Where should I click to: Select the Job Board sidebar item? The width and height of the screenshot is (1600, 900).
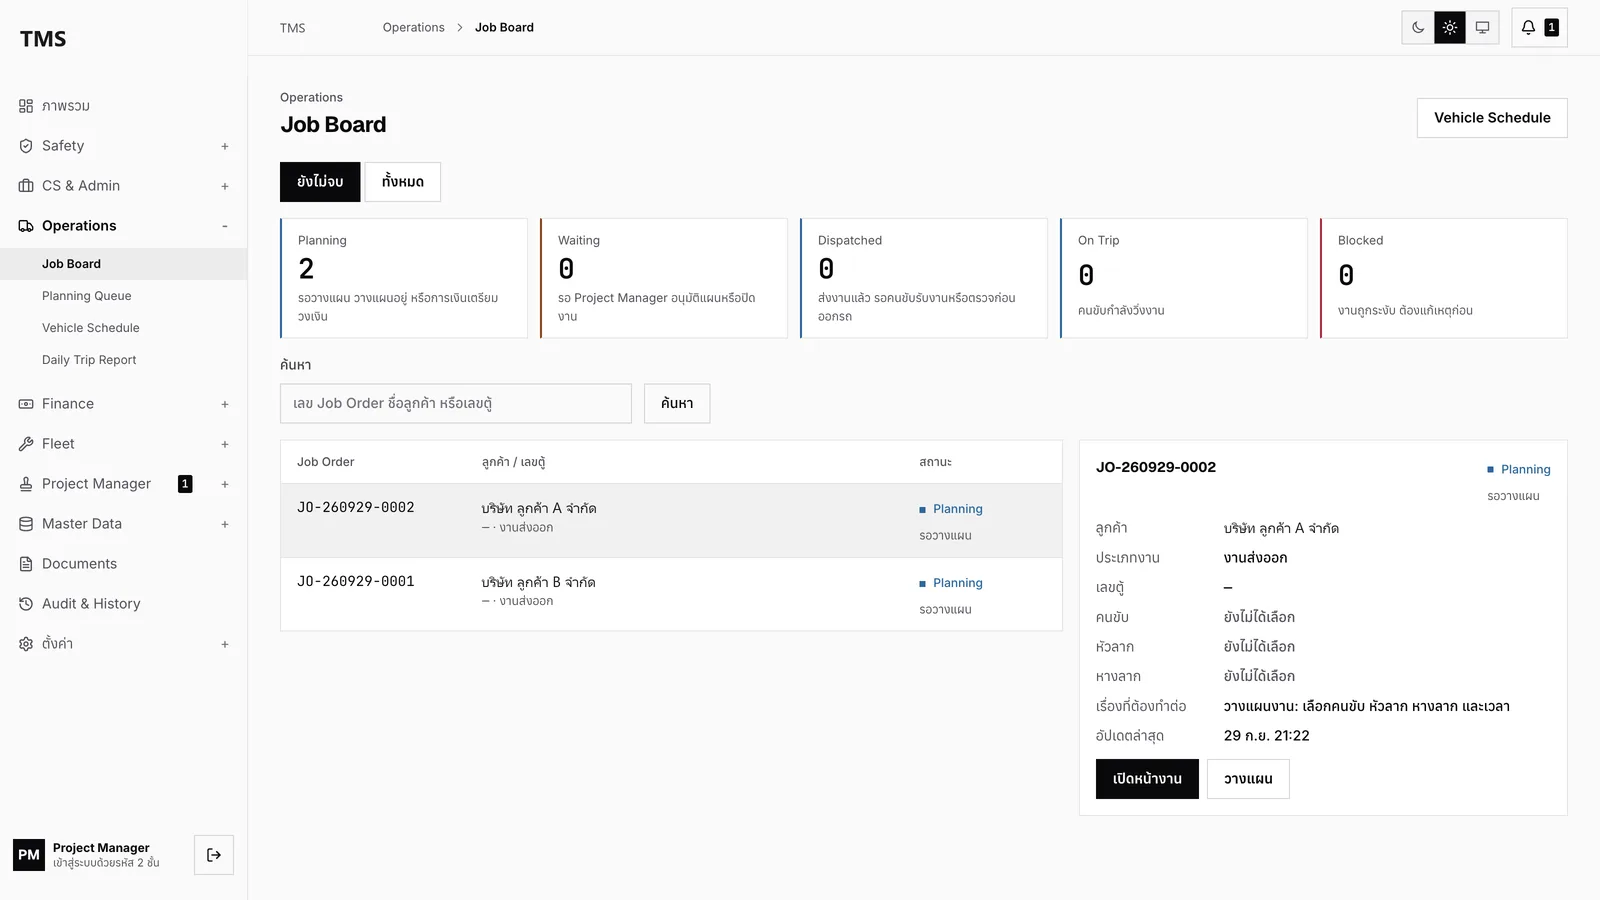tap(123, 264)
